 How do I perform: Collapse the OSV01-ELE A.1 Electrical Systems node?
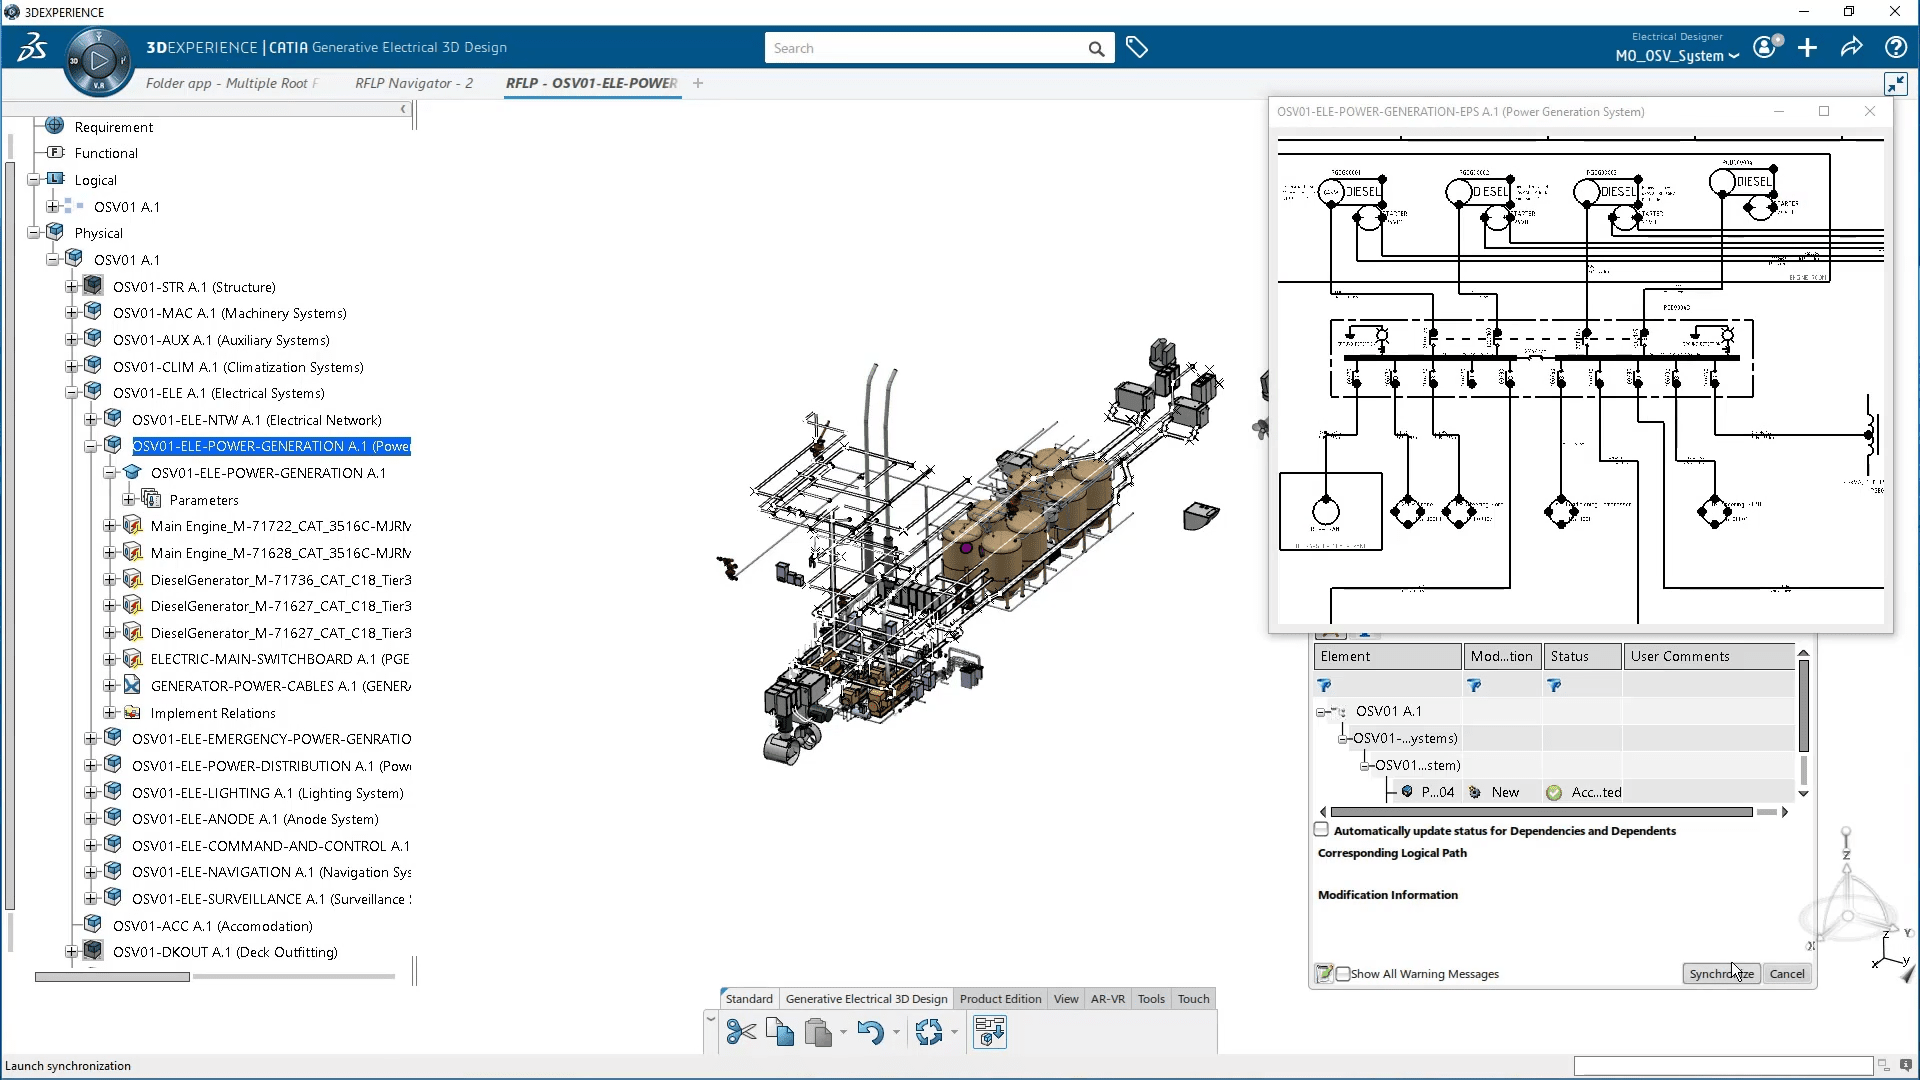(72, 393)
